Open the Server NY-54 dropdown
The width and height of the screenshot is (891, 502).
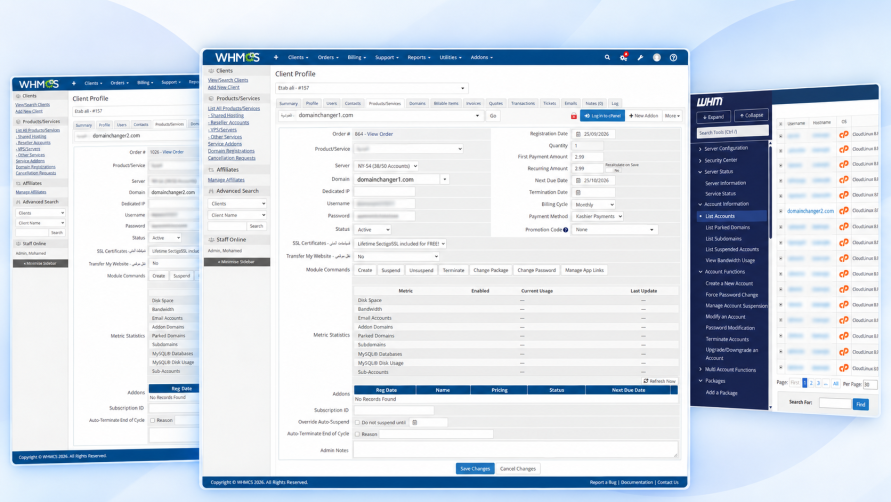tap(386, 166)
